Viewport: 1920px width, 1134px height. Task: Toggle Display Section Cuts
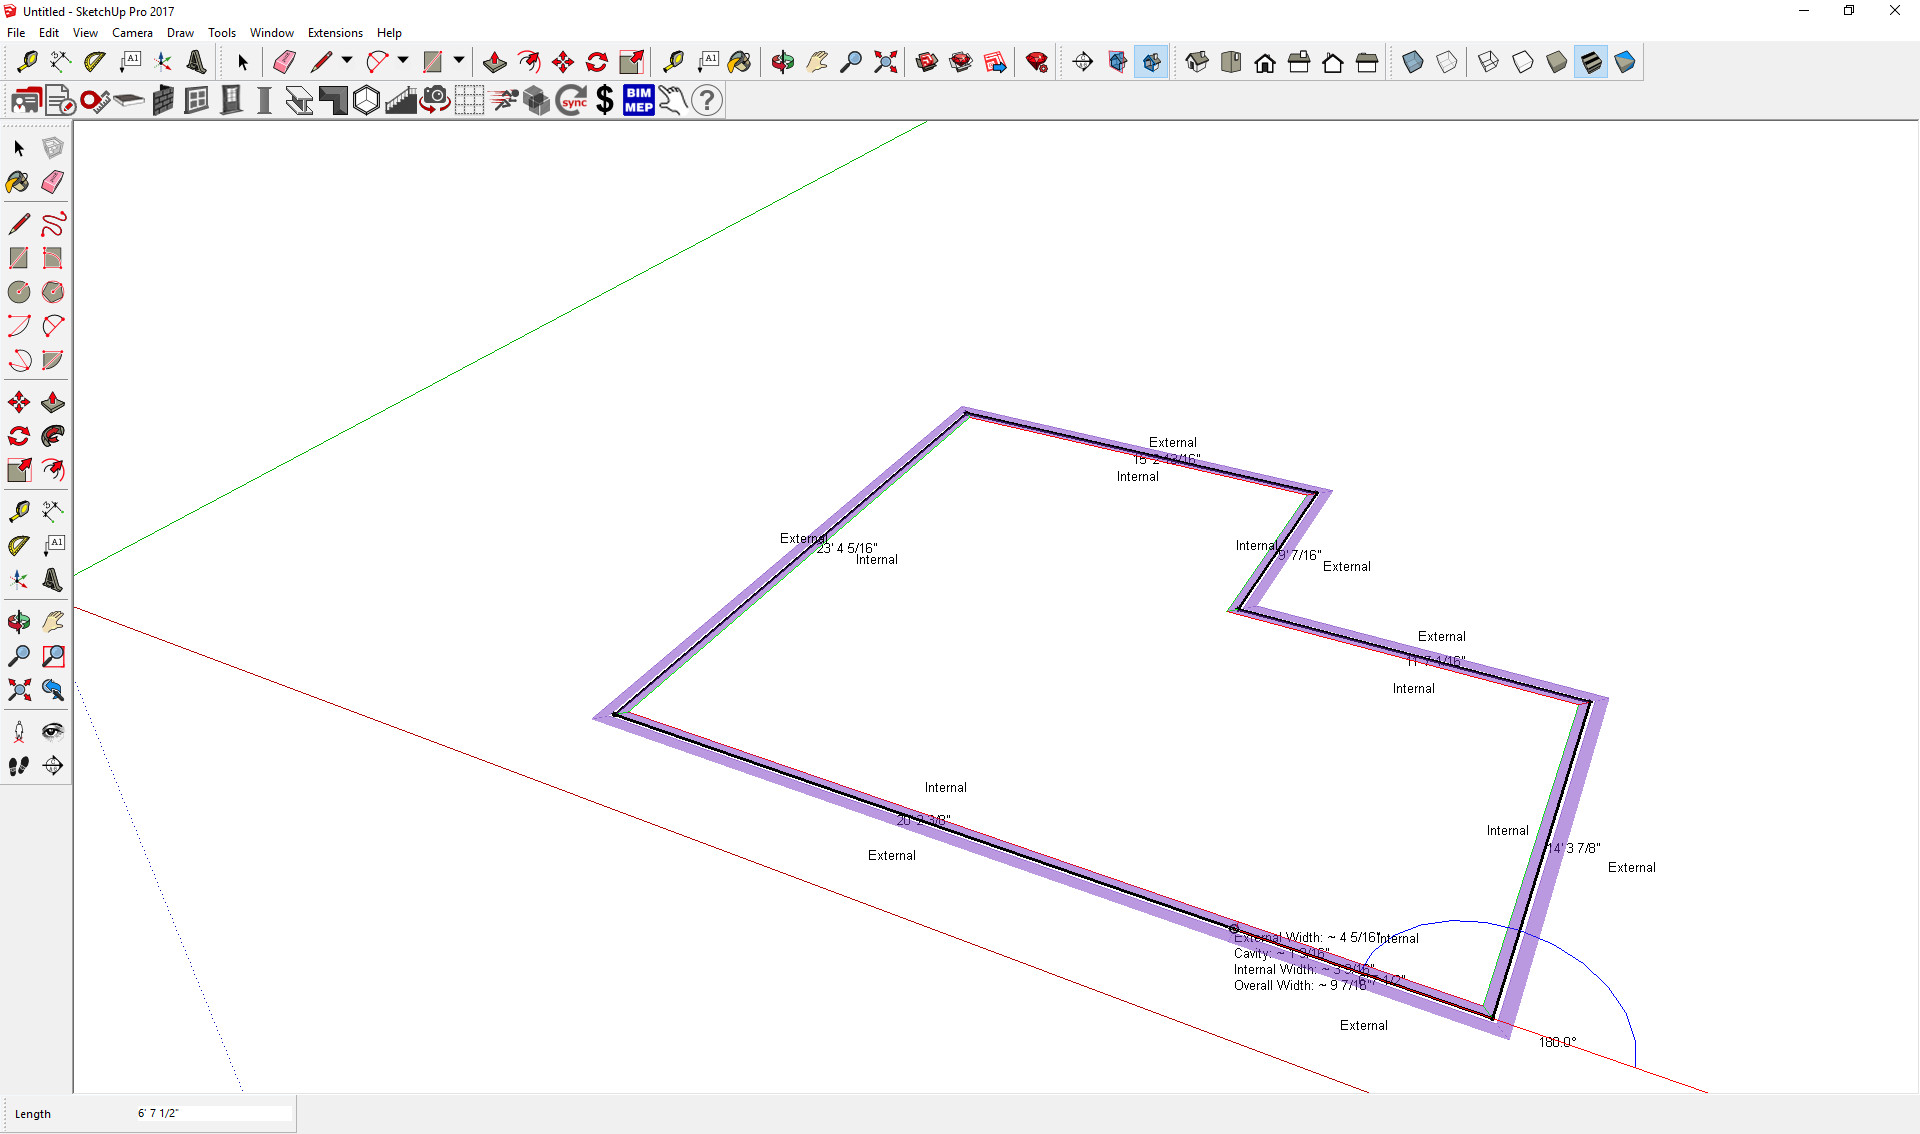pyautogui.click(x=1151, y=62)
